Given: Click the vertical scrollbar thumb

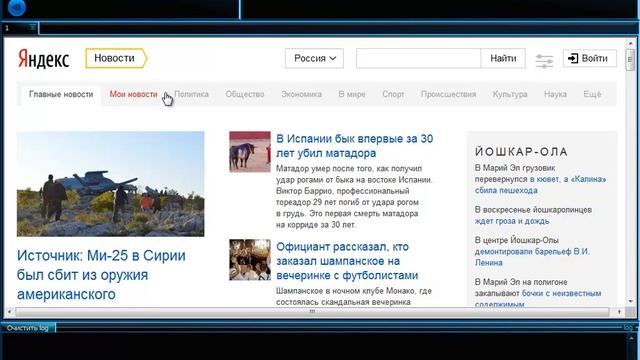Looking at the screenshot, I should pyautogui.click(x=631, y=60).
